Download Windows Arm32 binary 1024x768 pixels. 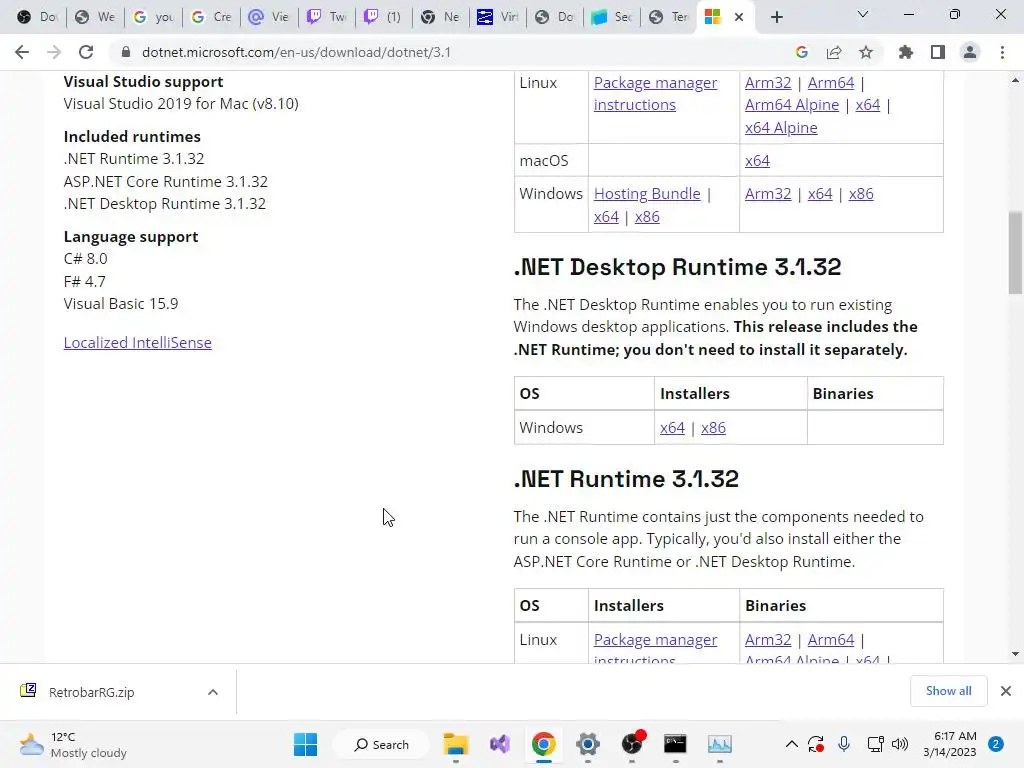[x=768, y=194]
